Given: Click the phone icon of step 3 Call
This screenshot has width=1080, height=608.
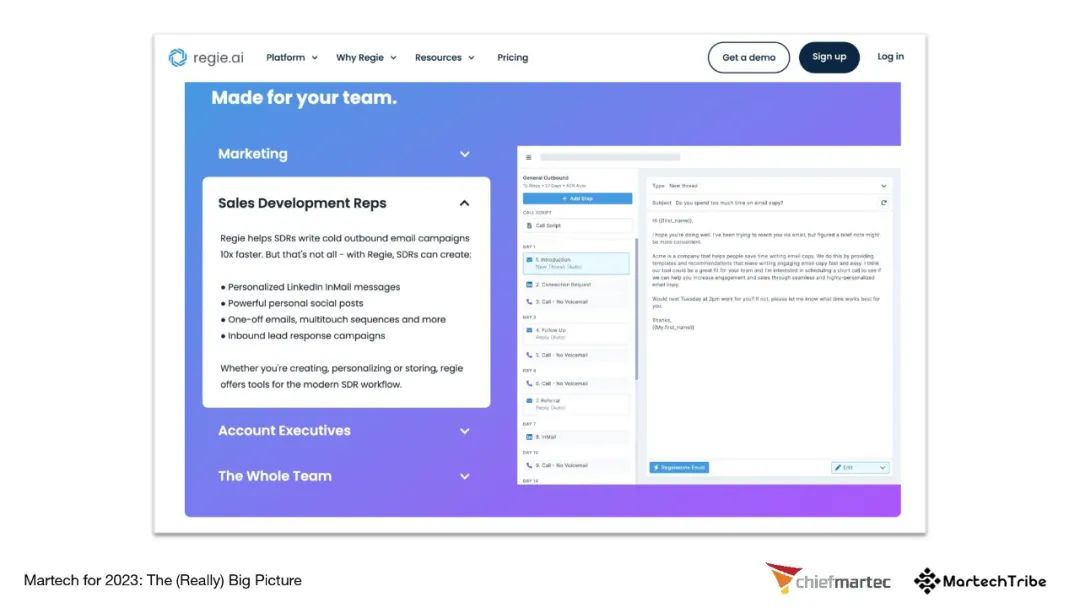Looking at the screenshot, I should [529, 302].
